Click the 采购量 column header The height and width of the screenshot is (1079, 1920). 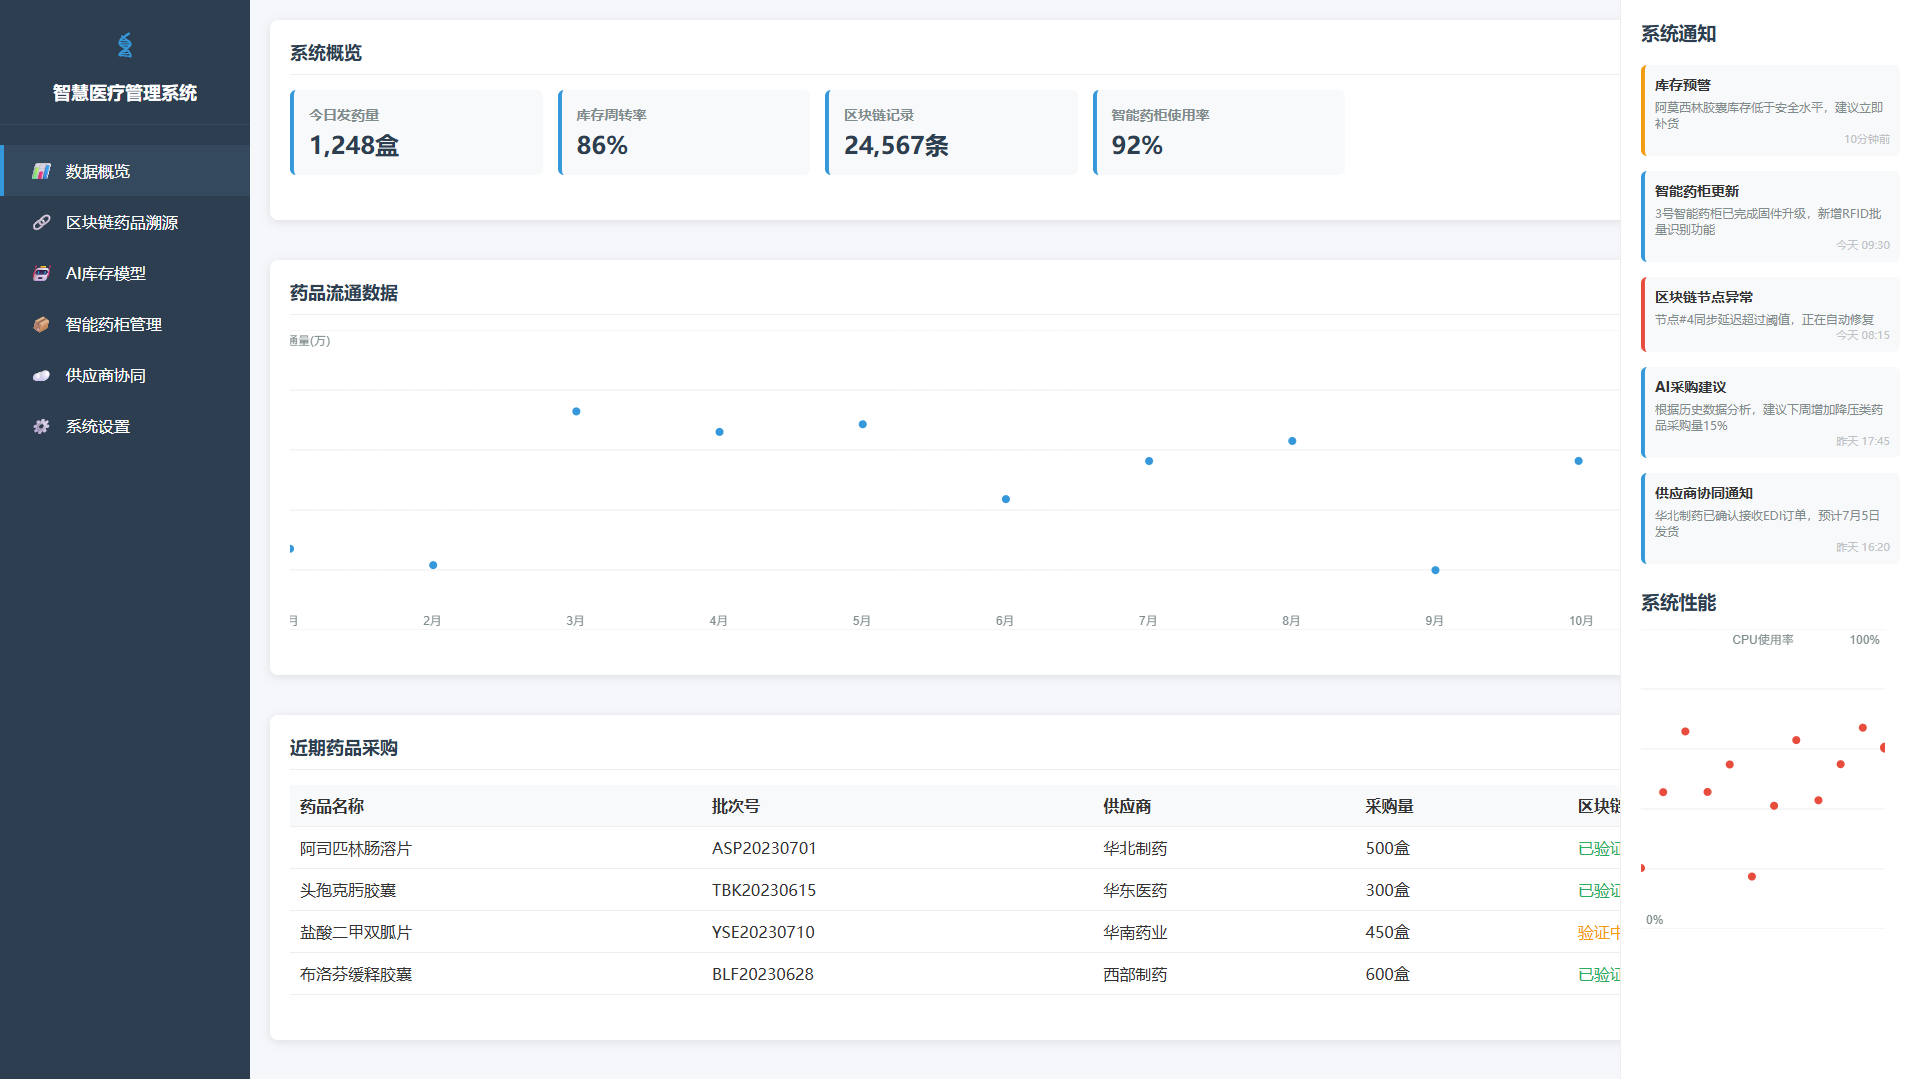(1389, 806)
